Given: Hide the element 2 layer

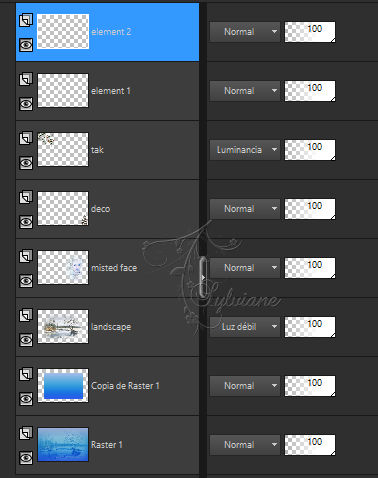Looking at the screenshot, I should click(26, 45).
